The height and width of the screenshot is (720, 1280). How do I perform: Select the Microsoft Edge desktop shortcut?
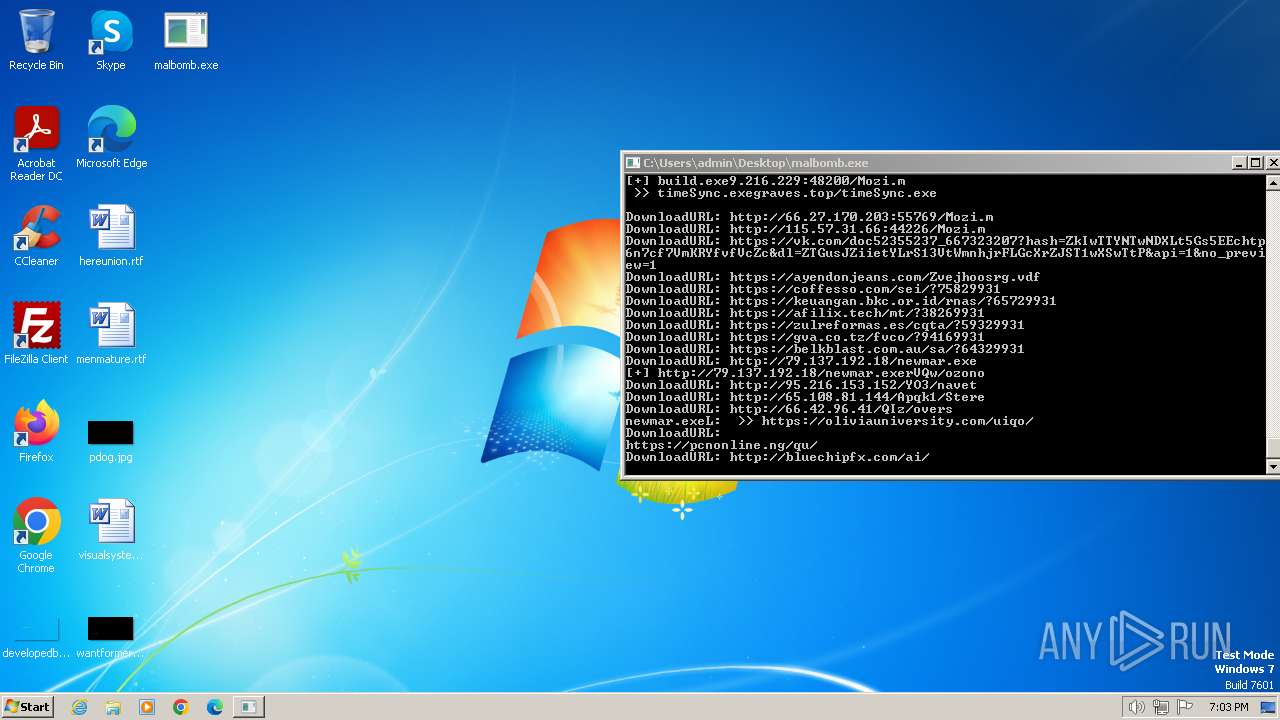pos(111,138)
